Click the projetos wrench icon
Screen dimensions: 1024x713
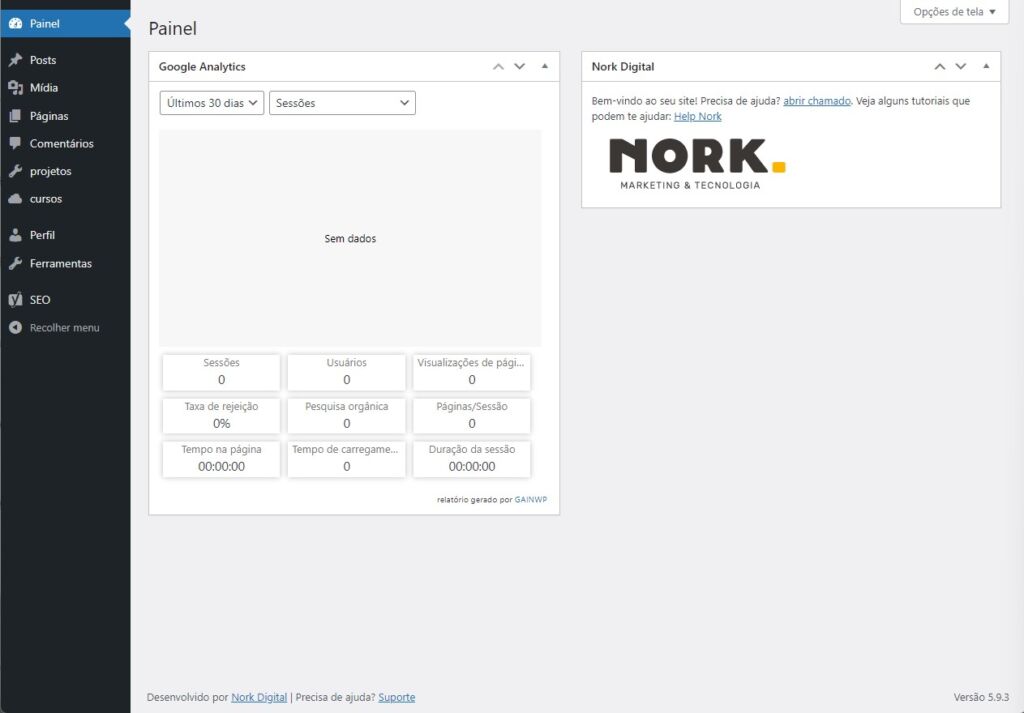click(15, 171)
